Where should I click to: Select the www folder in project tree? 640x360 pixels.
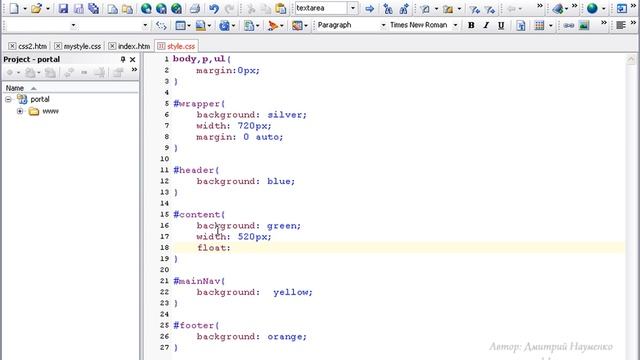[x=51, y=111]
